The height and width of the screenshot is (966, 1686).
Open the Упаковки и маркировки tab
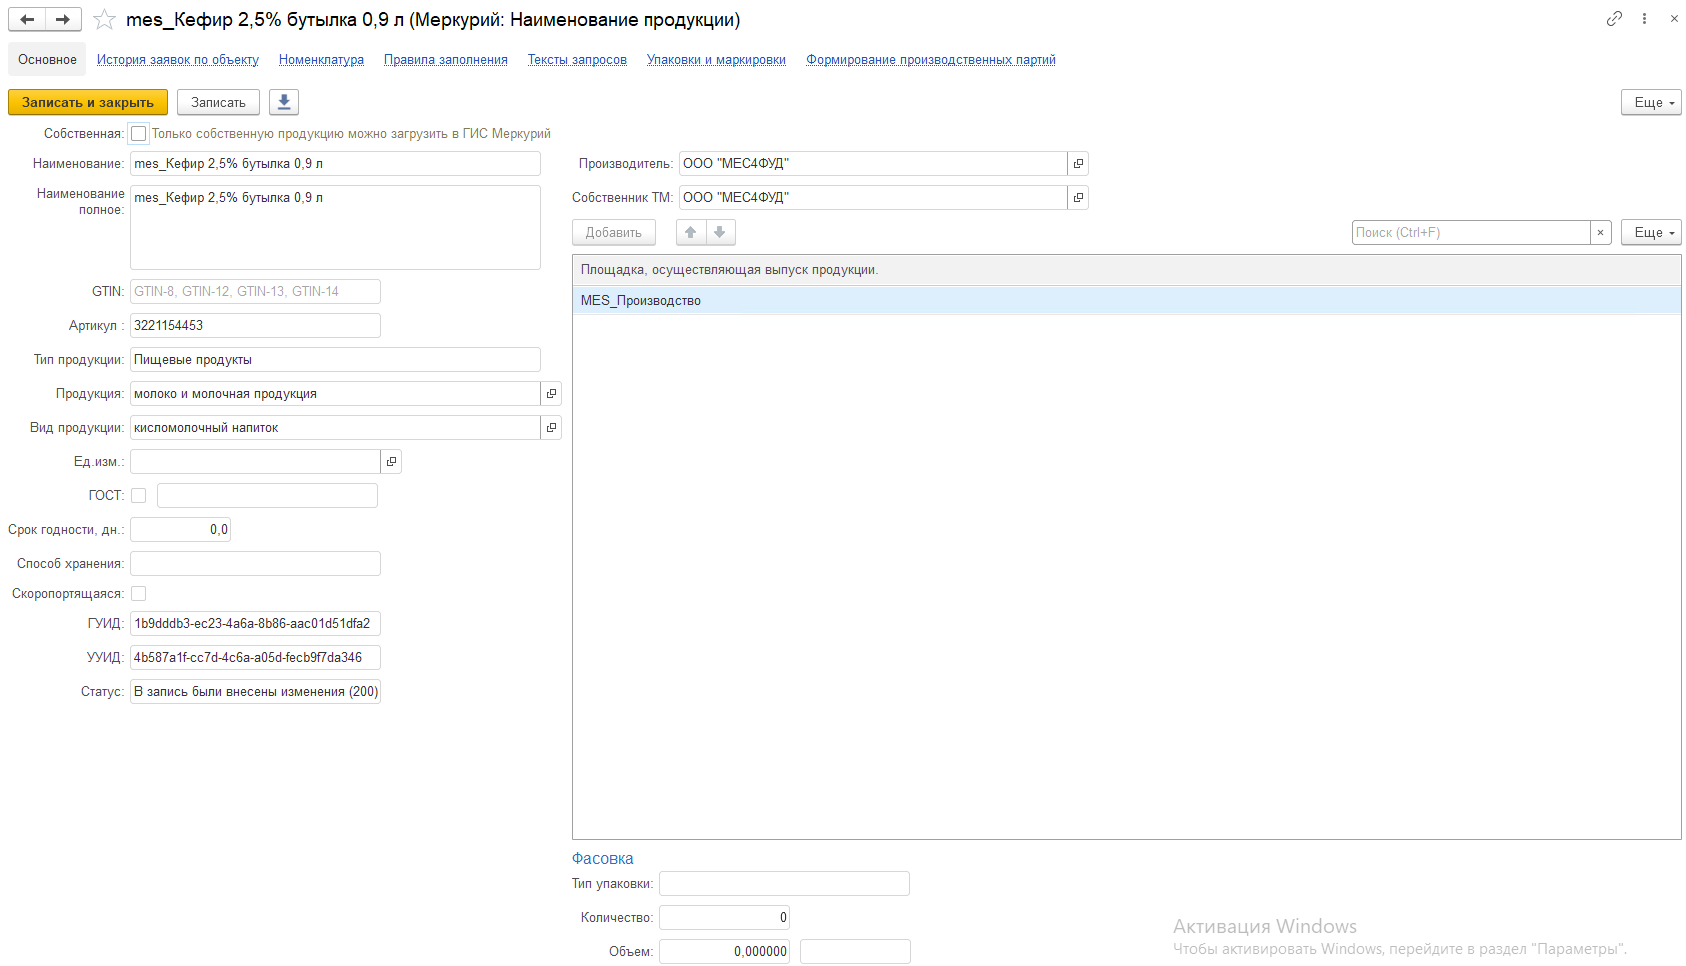point(716,60)
